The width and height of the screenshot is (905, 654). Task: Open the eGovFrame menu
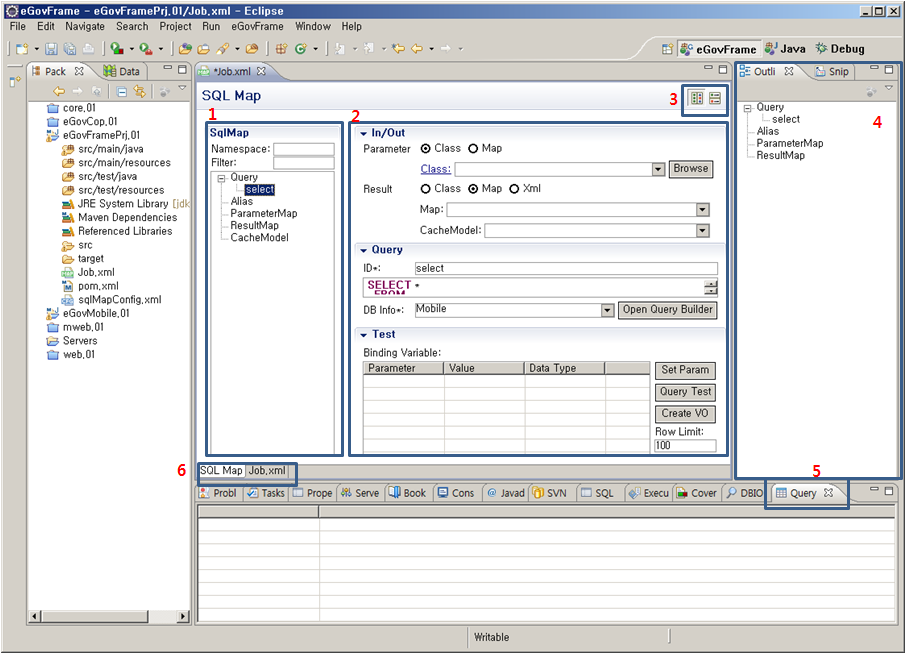click(x=257, y=26)
